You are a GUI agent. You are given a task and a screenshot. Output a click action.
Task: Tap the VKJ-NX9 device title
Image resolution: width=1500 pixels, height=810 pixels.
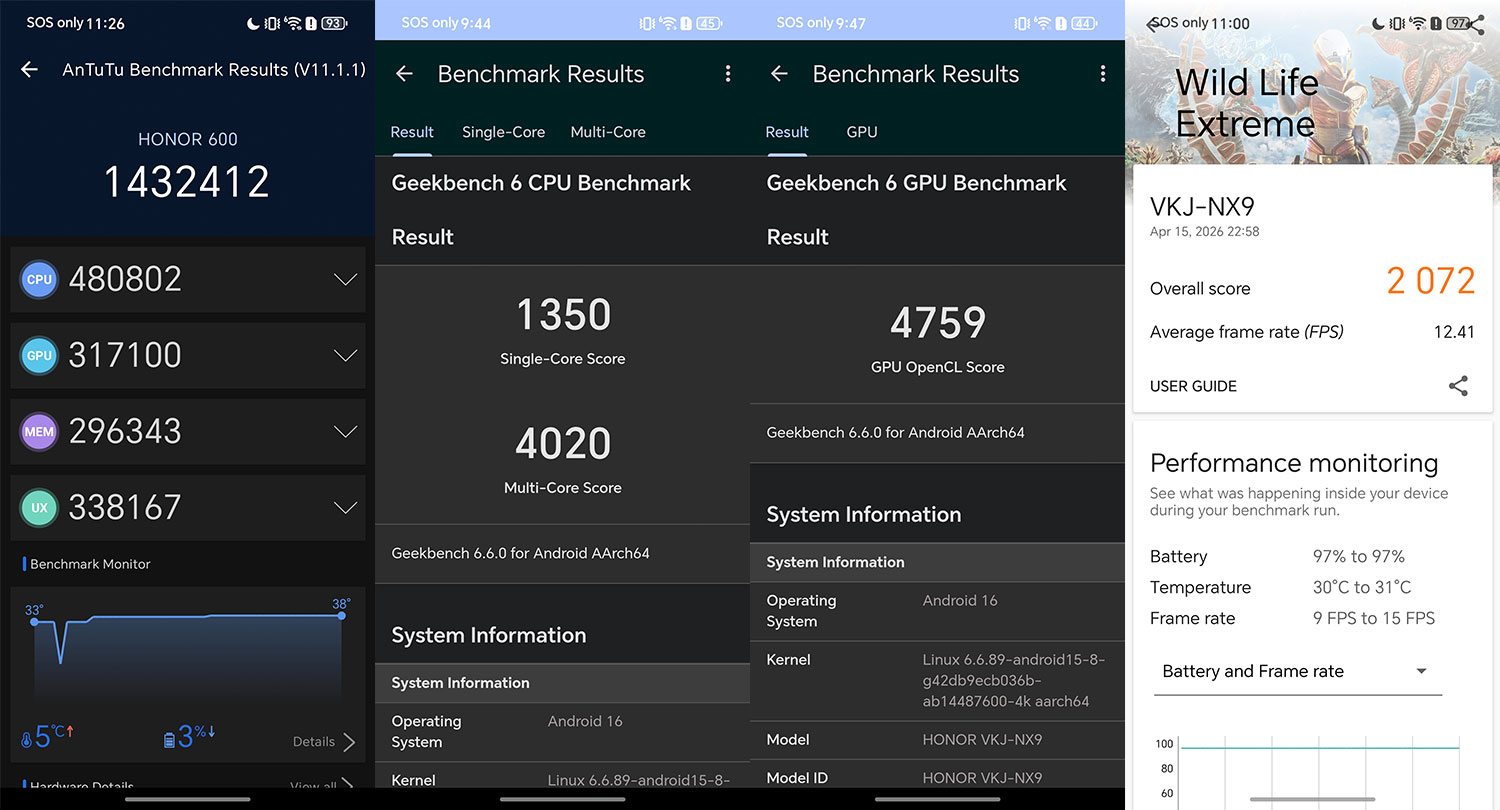tap(1202, 207)
